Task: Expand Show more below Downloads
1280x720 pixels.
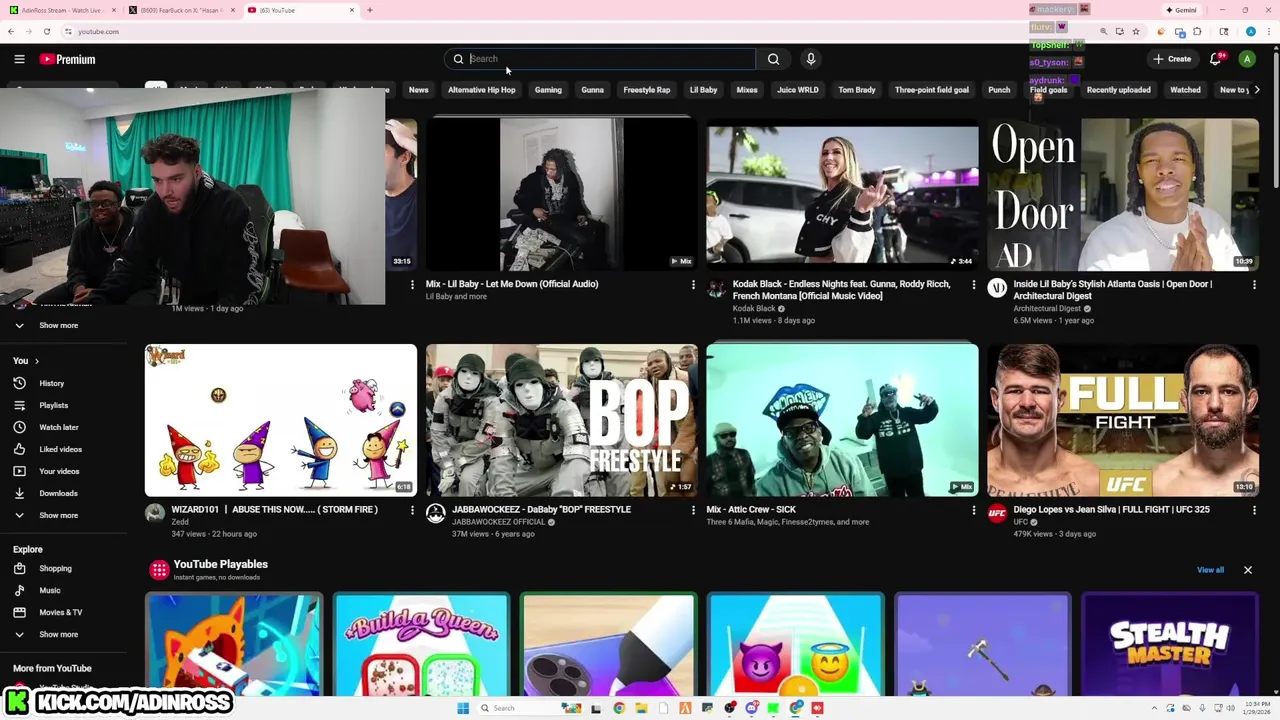Action: pyautogui.click(x=58, y=515)
